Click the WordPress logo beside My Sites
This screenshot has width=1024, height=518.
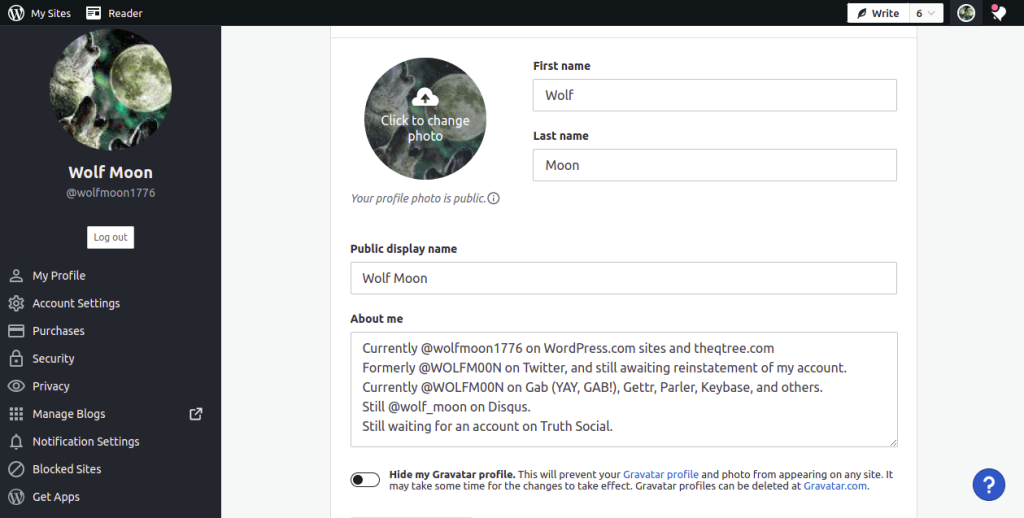coord(16,12)
